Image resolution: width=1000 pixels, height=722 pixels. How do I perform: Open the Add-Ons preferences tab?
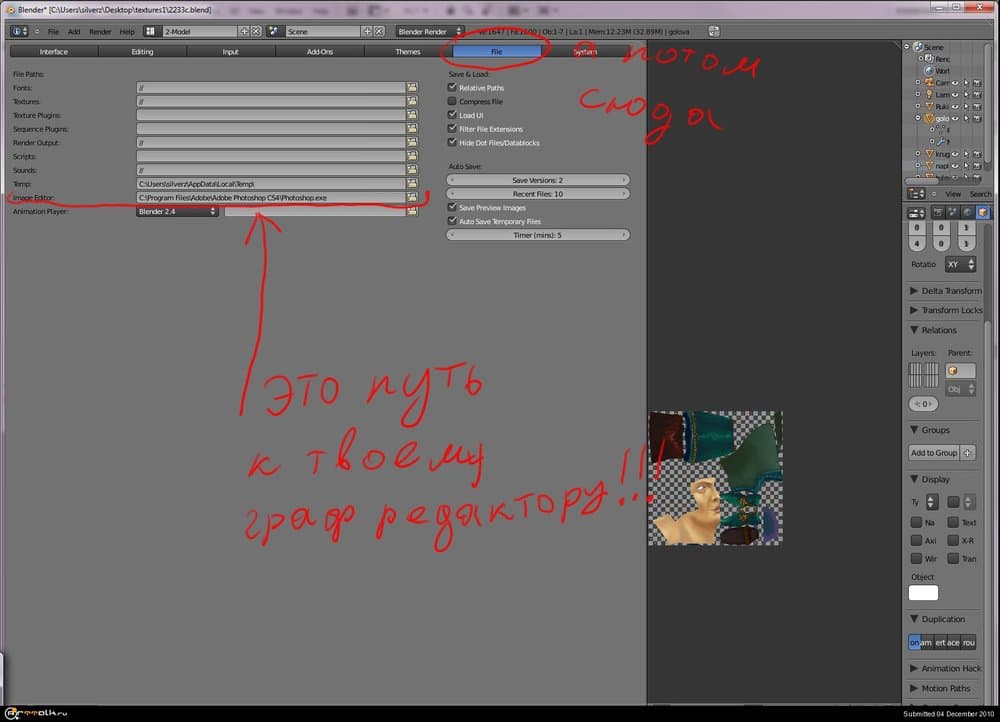319,51
